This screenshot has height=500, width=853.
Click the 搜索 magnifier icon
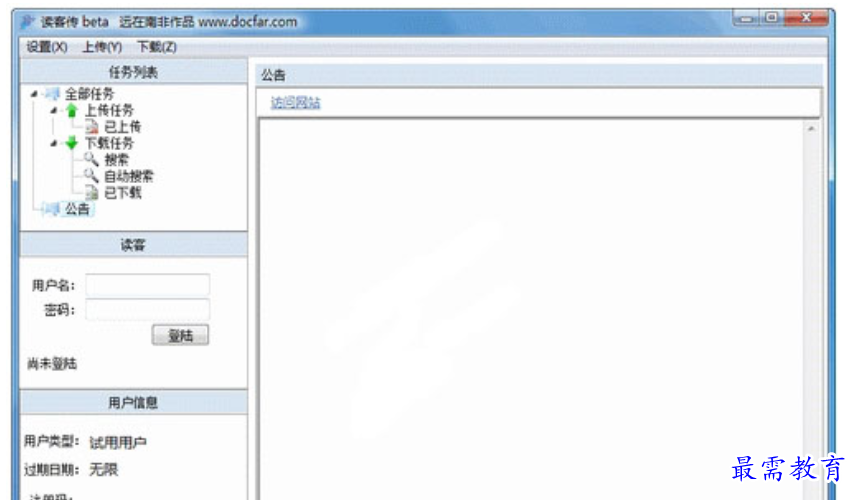click(91, 159)
